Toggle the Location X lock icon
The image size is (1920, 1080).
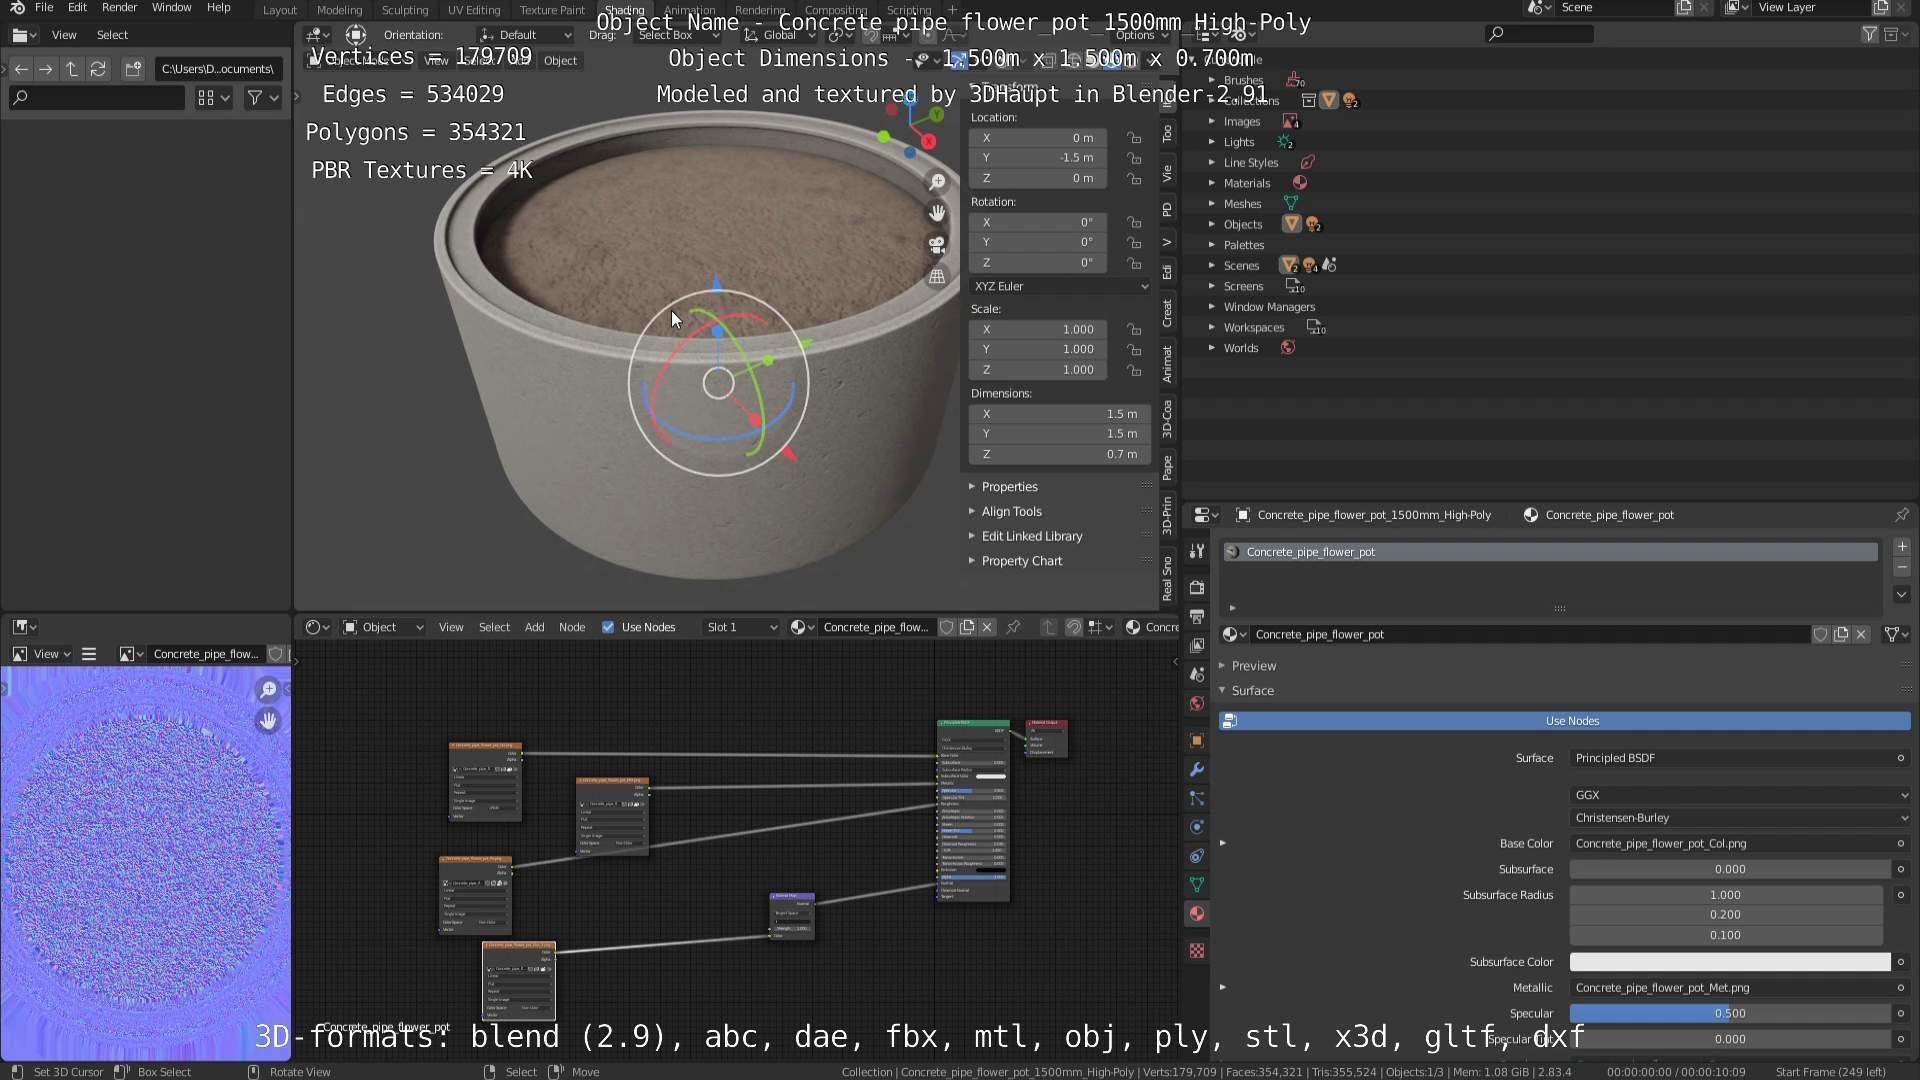(x=1134, y=138)
